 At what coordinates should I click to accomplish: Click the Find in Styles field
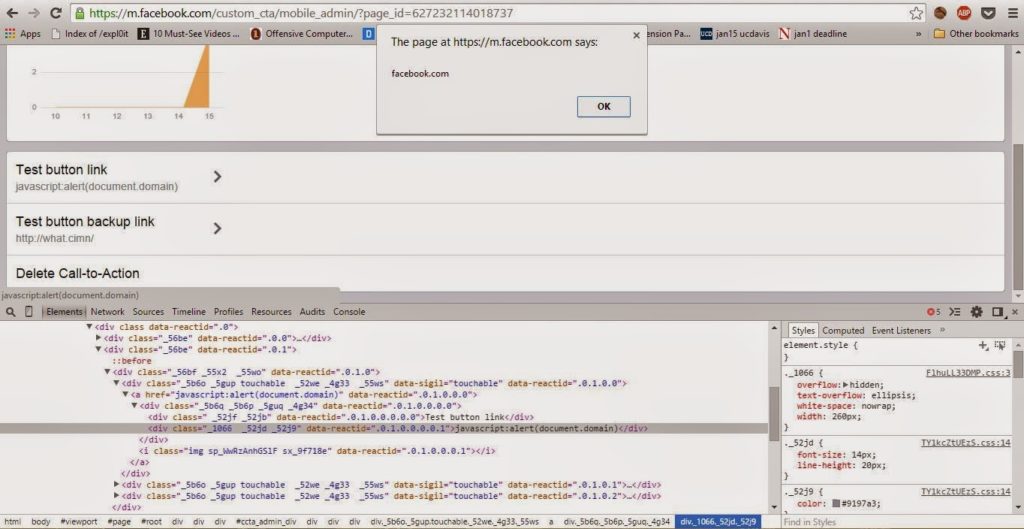(x=901, y=522)
